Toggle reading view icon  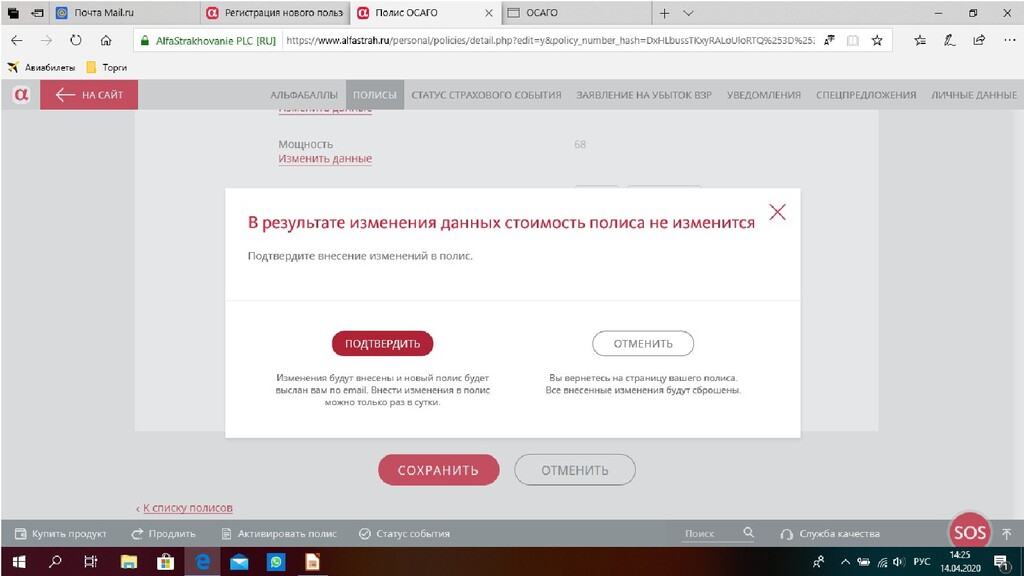[853, 40]
